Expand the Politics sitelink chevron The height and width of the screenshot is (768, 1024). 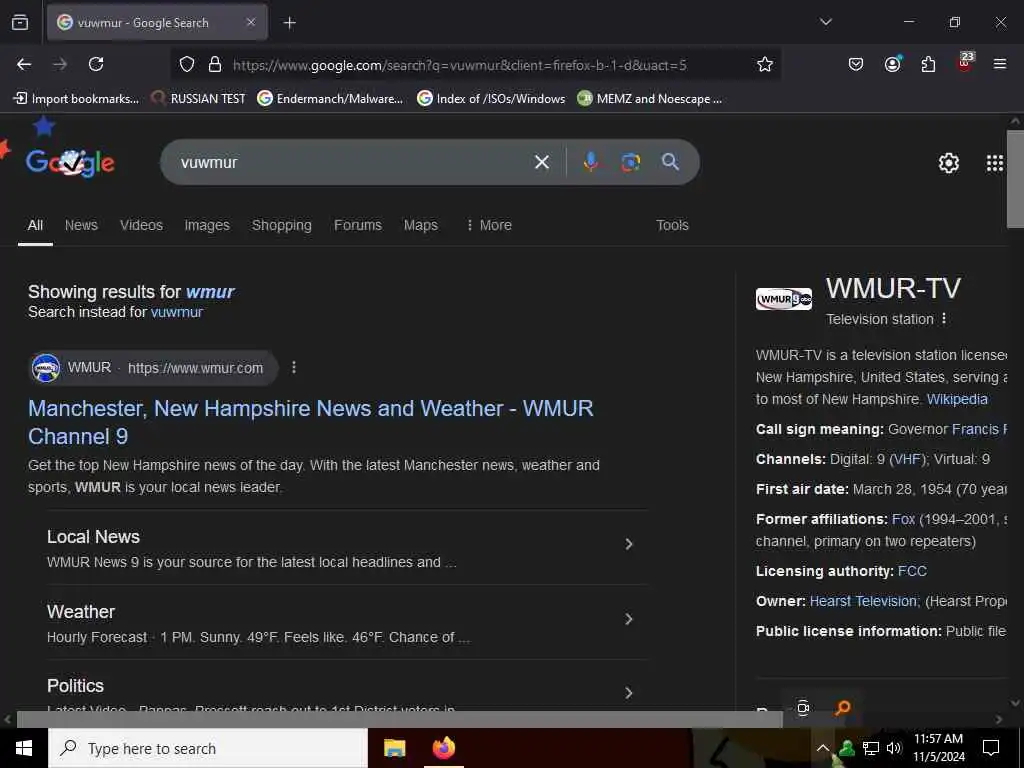[x=629, y=693]
